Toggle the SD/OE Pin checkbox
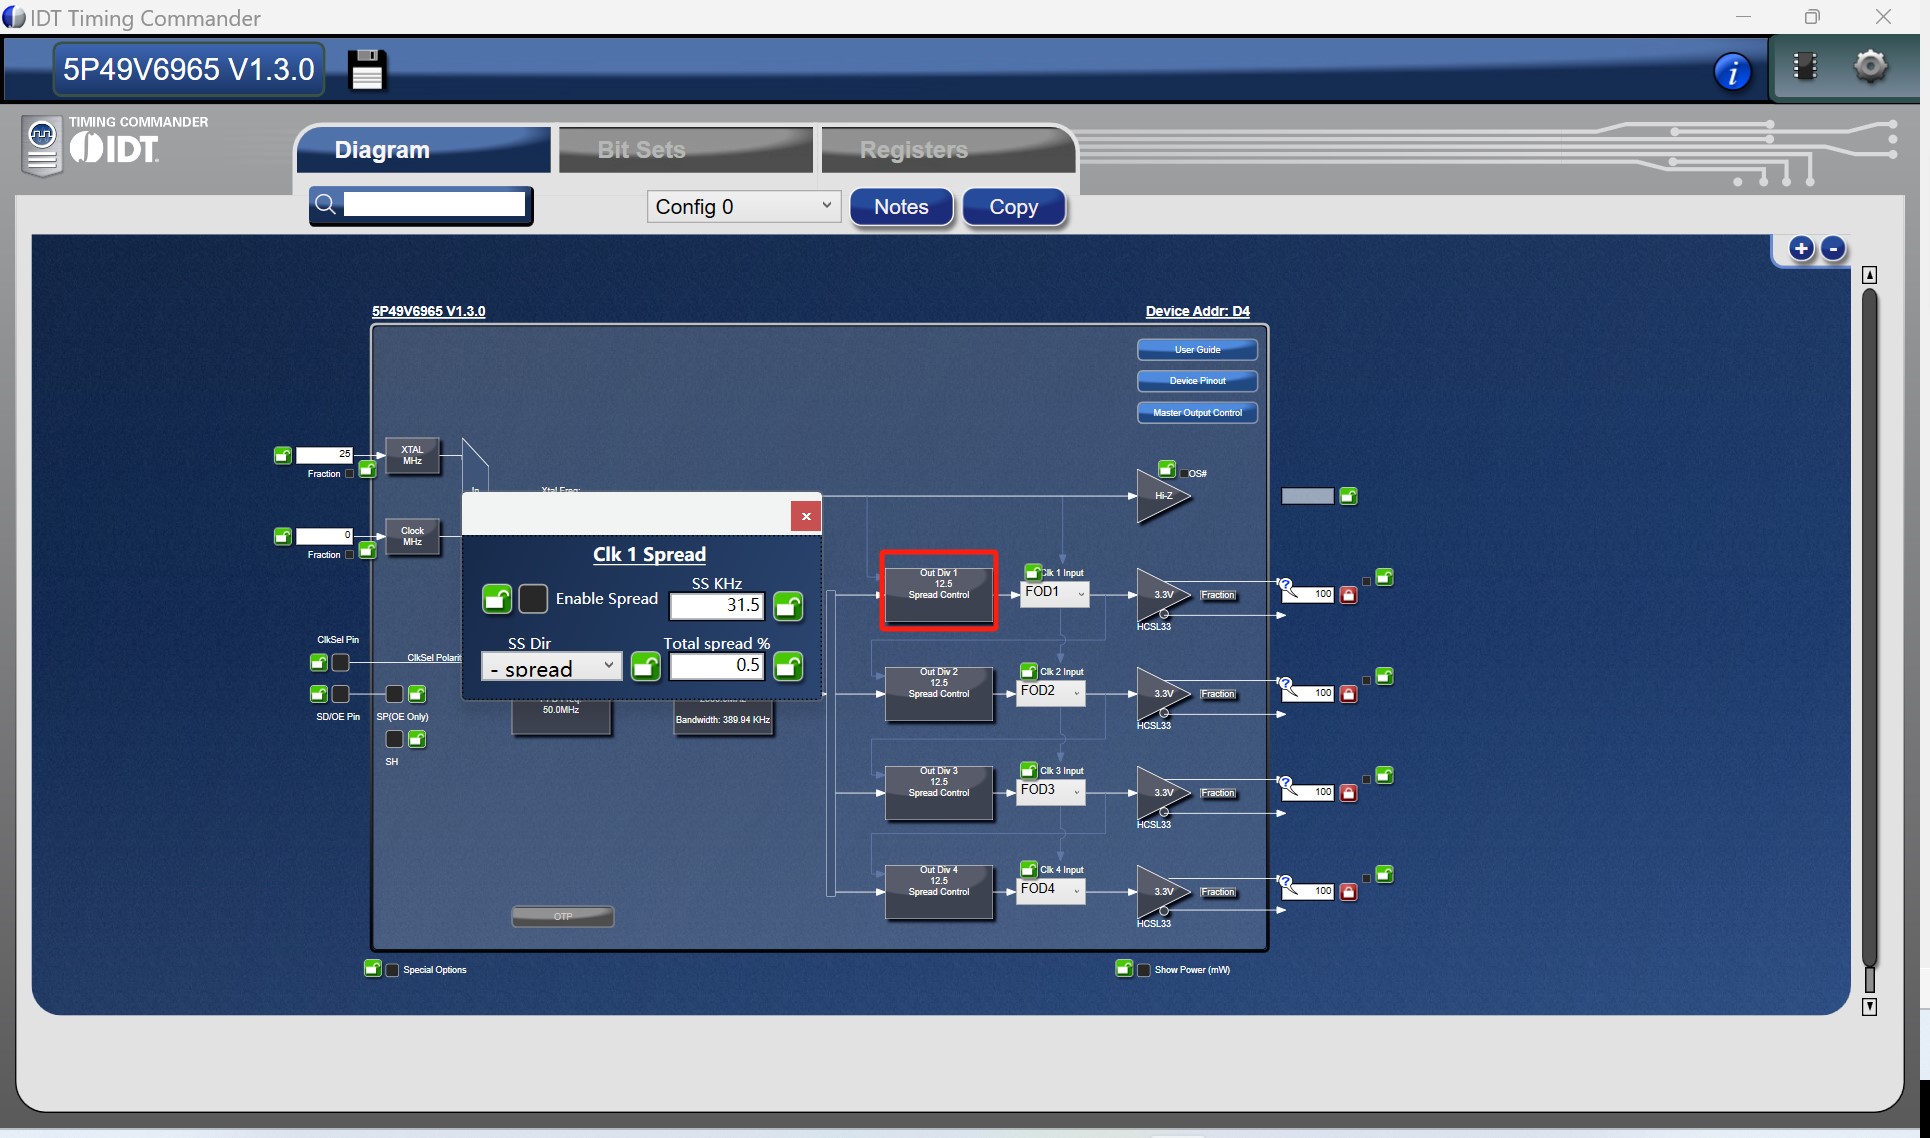 [340, 693]
